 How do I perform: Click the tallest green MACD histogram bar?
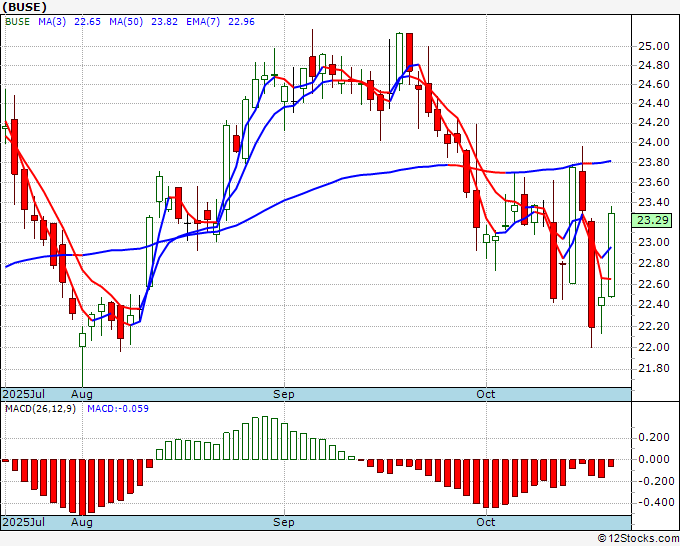tap(265, 438)
